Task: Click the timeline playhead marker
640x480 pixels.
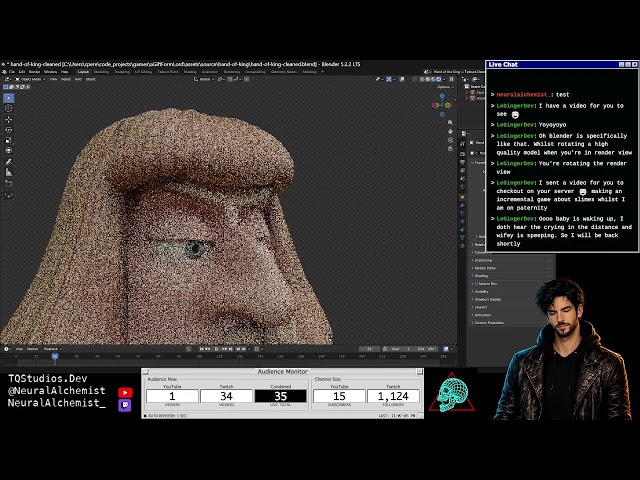Action: click(x=55, y=356)
